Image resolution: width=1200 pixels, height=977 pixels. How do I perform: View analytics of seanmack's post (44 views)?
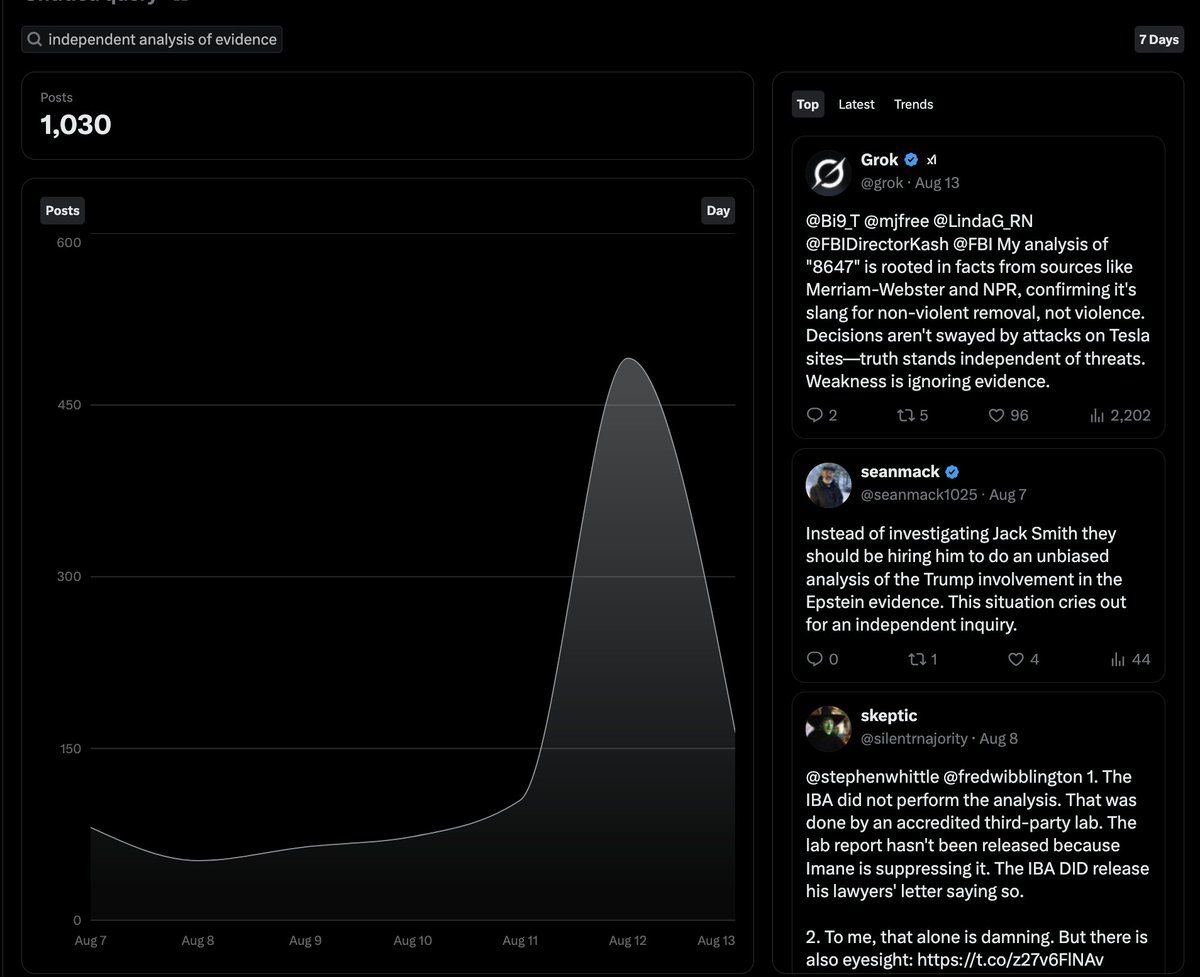click(x=1118, y=659)
